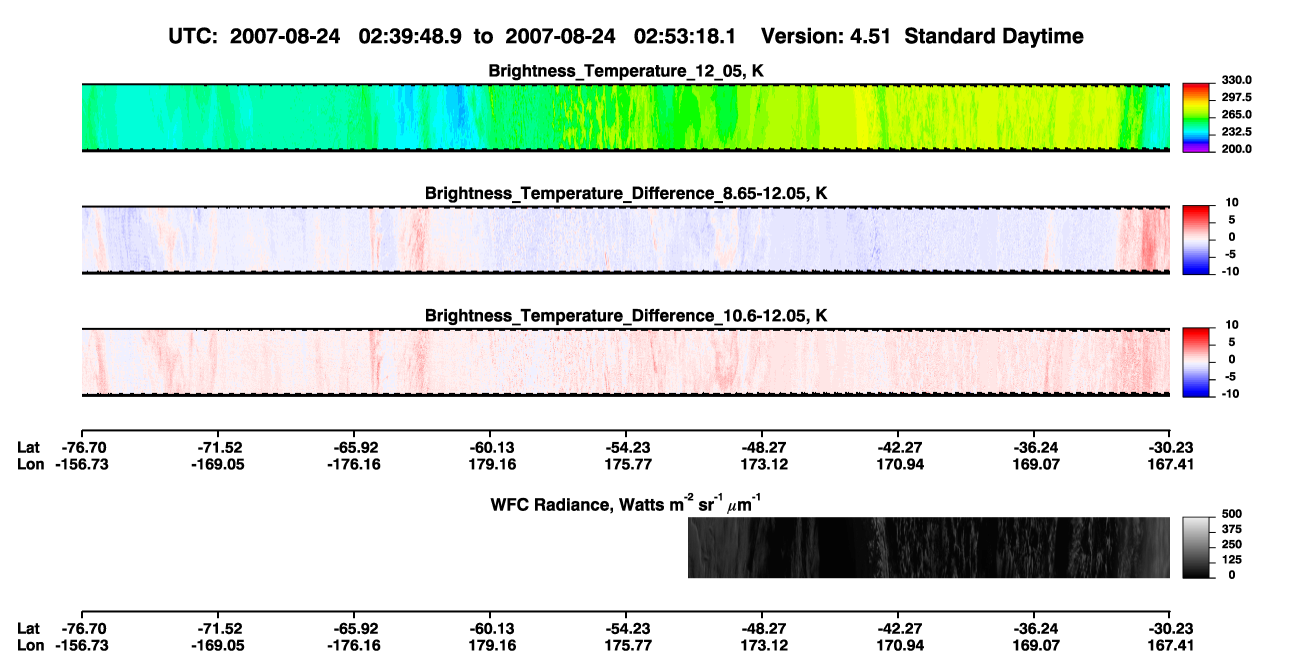Viewport: 1300px width, 667px height.
Task: Select the Version: 4.51 header text
Action: pyautogui.click(x=826, y=37)
